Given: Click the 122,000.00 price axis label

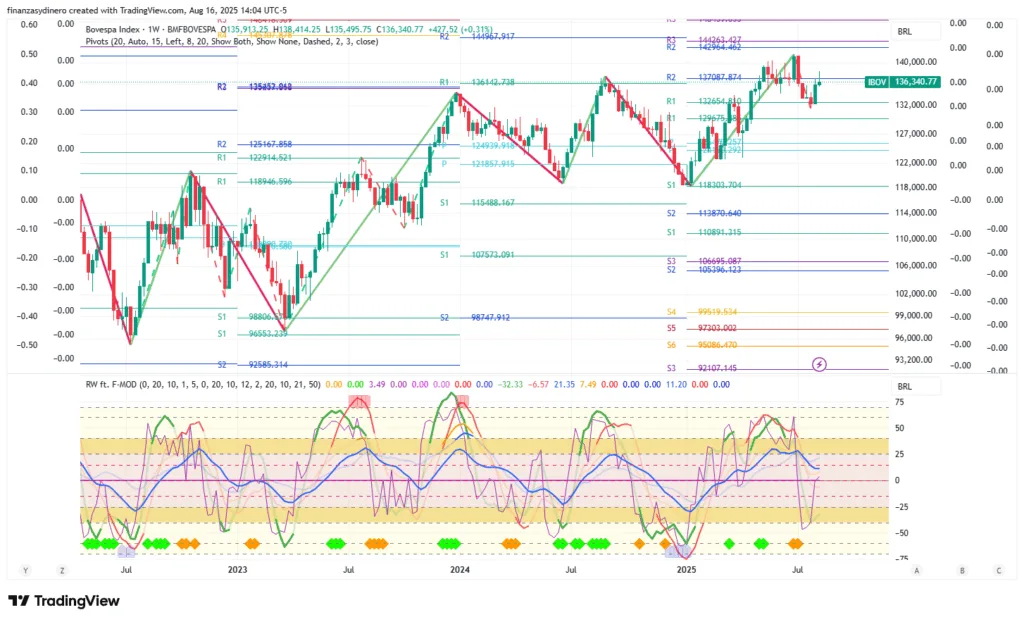Looking at the screenshot, I should pyautogui.click(x=916, y=163).
